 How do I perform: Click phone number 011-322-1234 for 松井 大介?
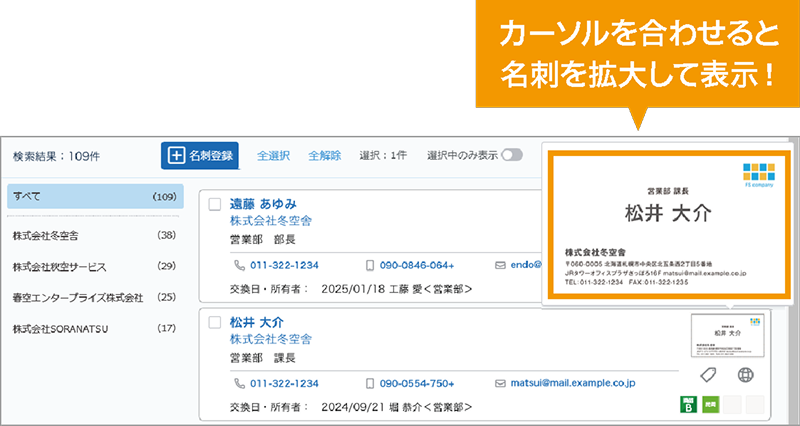coord(284,383)
